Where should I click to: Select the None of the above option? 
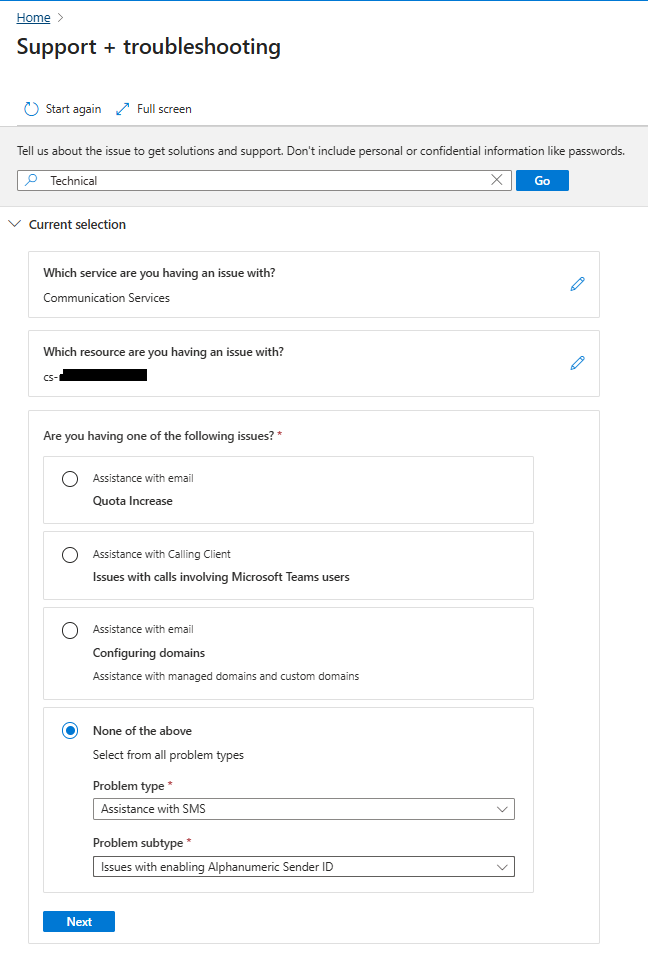point(70,731)
